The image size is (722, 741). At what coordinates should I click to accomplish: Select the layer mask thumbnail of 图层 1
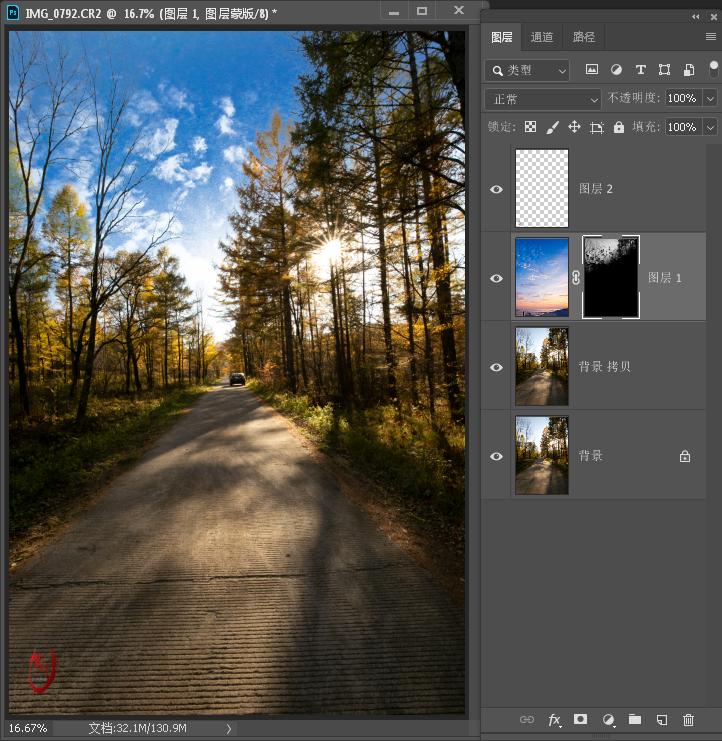pyautogui.click(x=610, y=278)
